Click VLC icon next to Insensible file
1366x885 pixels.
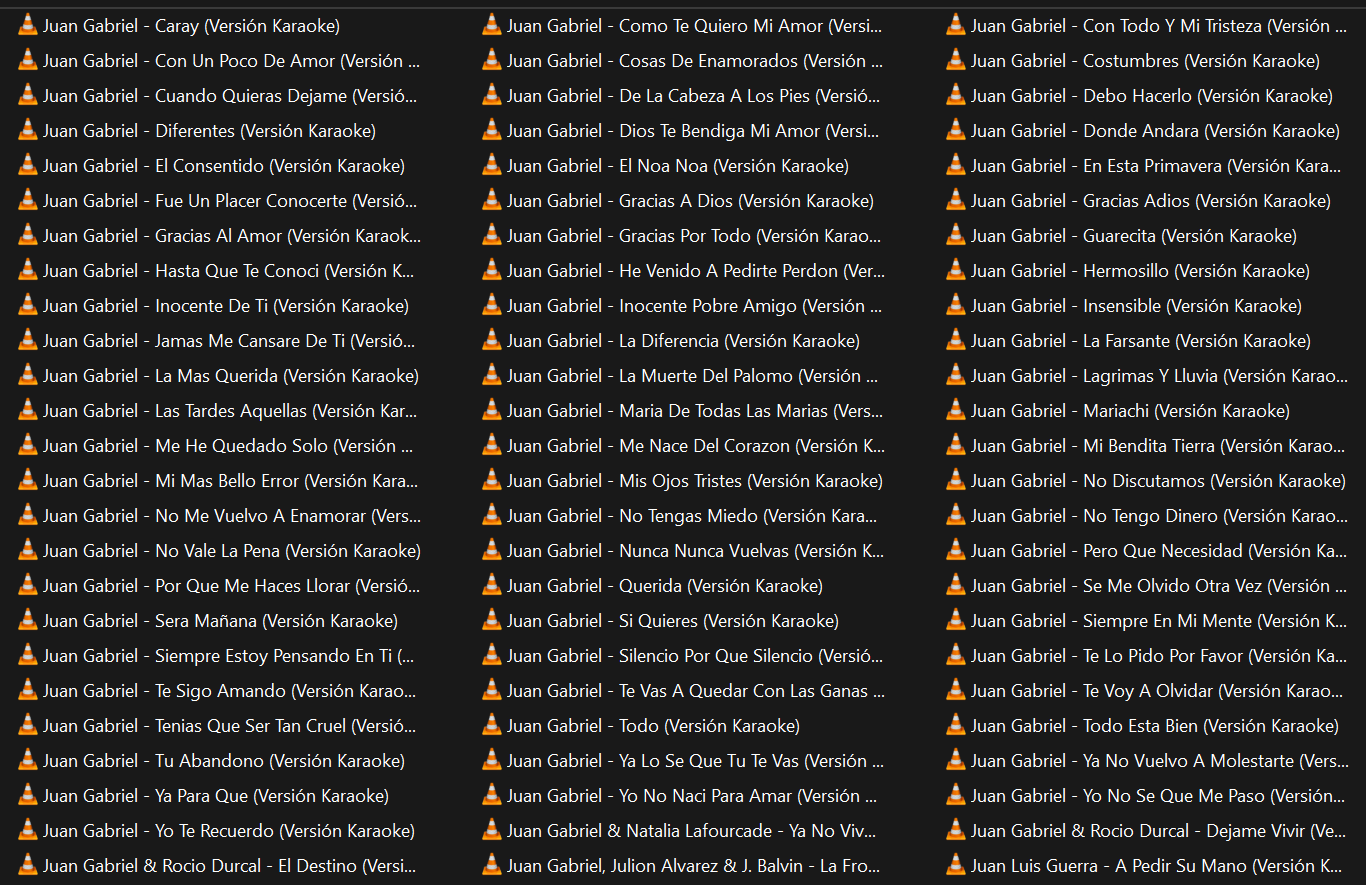pos(956,306)
